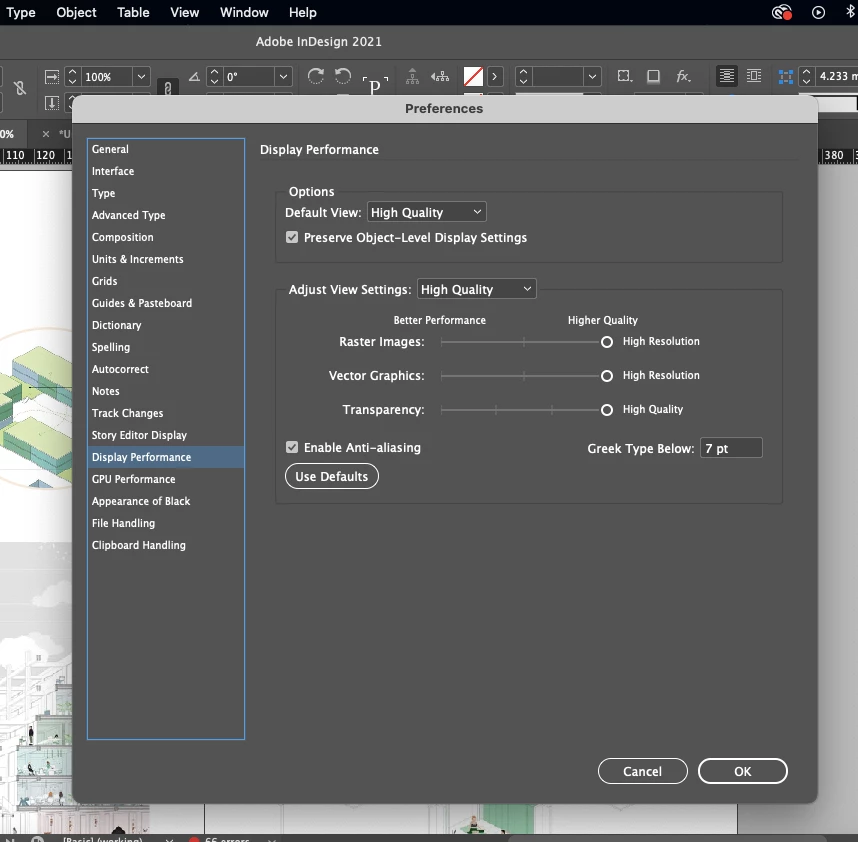The width and height of the screenshot is (858, 842).
Task: Open the fx effects icon
Action: (x=683, y=76)
